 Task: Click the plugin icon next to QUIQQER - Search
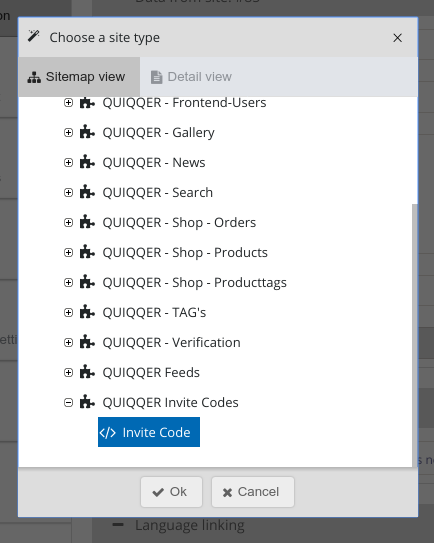point(87,192)
